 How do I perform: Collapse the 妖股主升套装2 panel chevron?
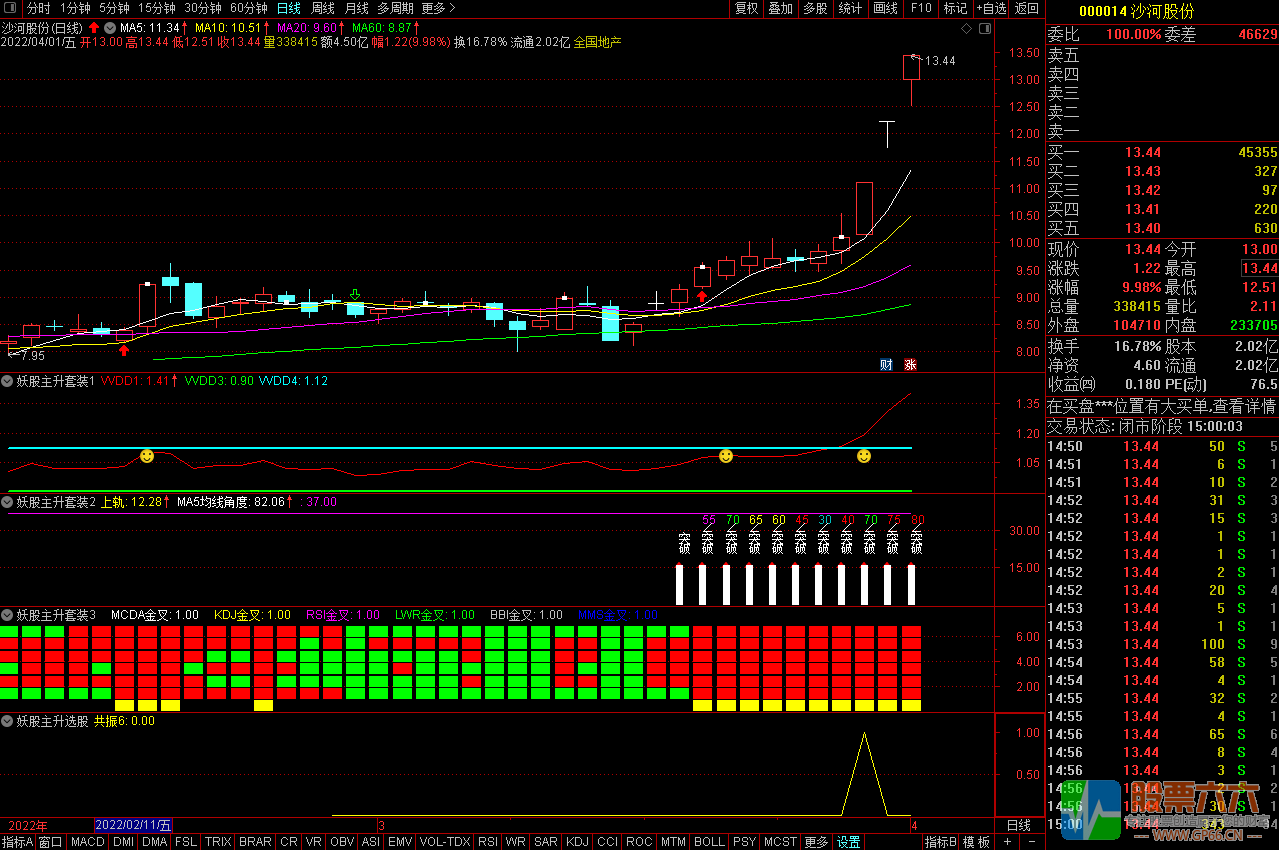click(7, 502)
